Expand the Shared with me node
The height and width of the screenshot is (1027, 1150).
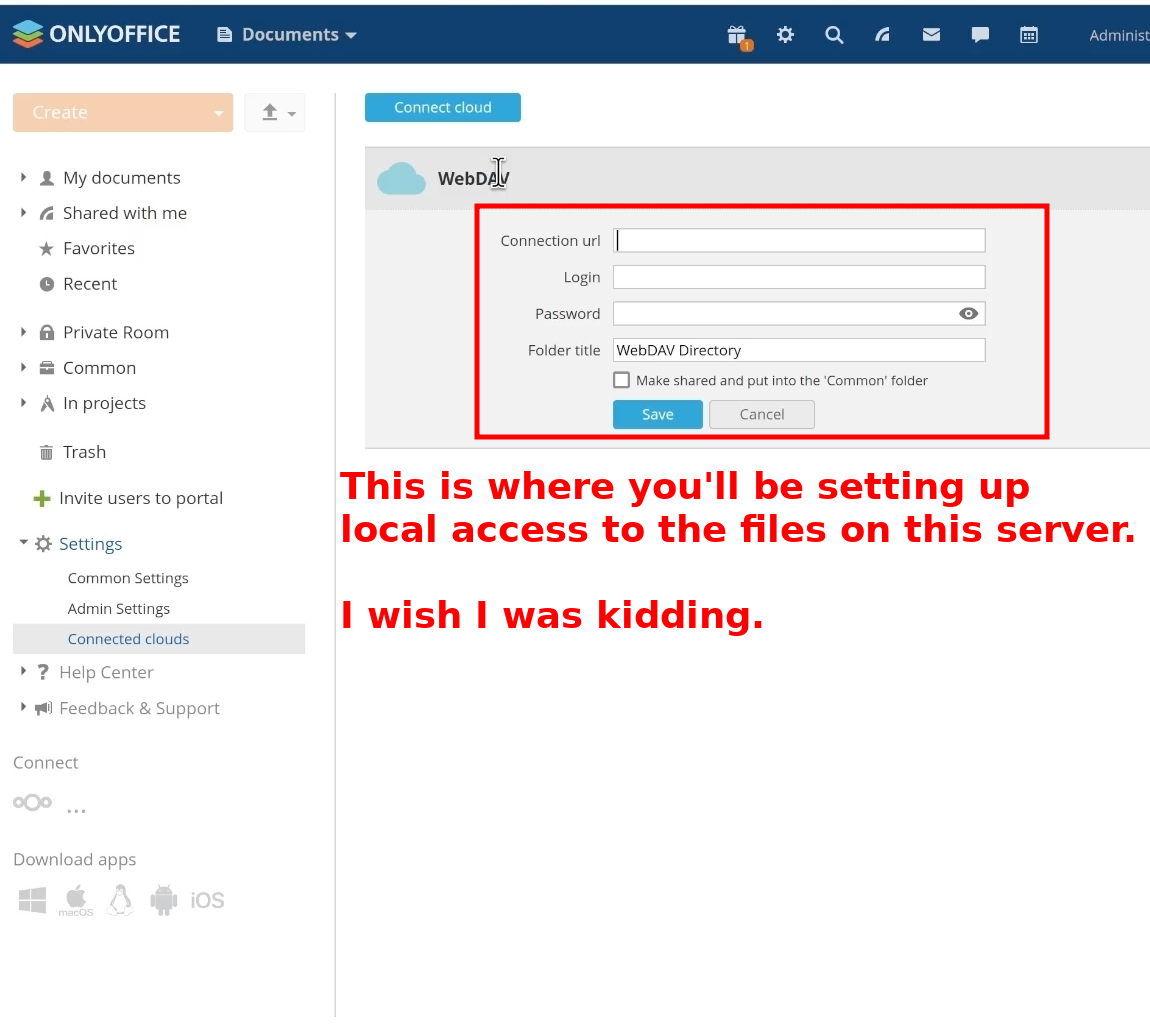[x=23, y=213]
